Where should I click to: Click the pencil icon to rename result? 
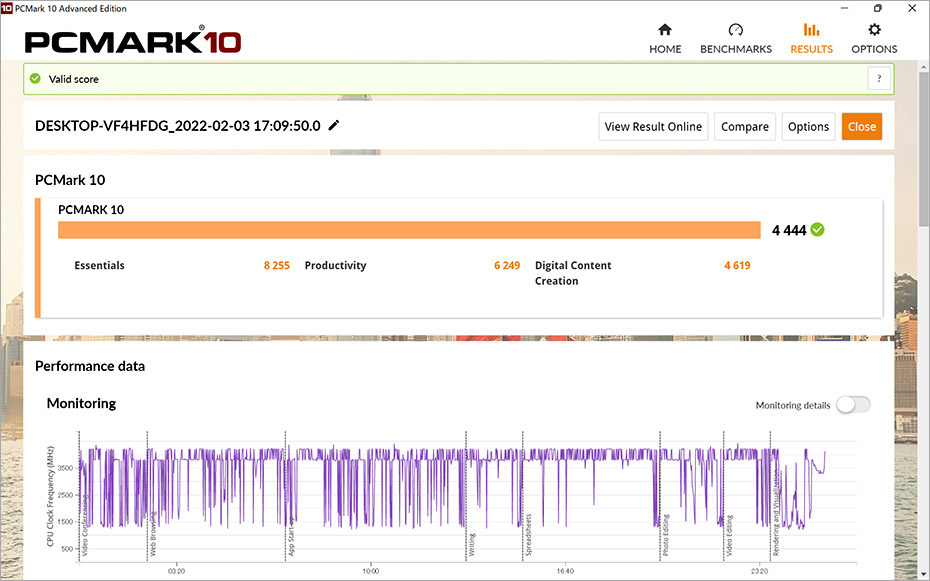pyautogui.click(x=334, y=126)
